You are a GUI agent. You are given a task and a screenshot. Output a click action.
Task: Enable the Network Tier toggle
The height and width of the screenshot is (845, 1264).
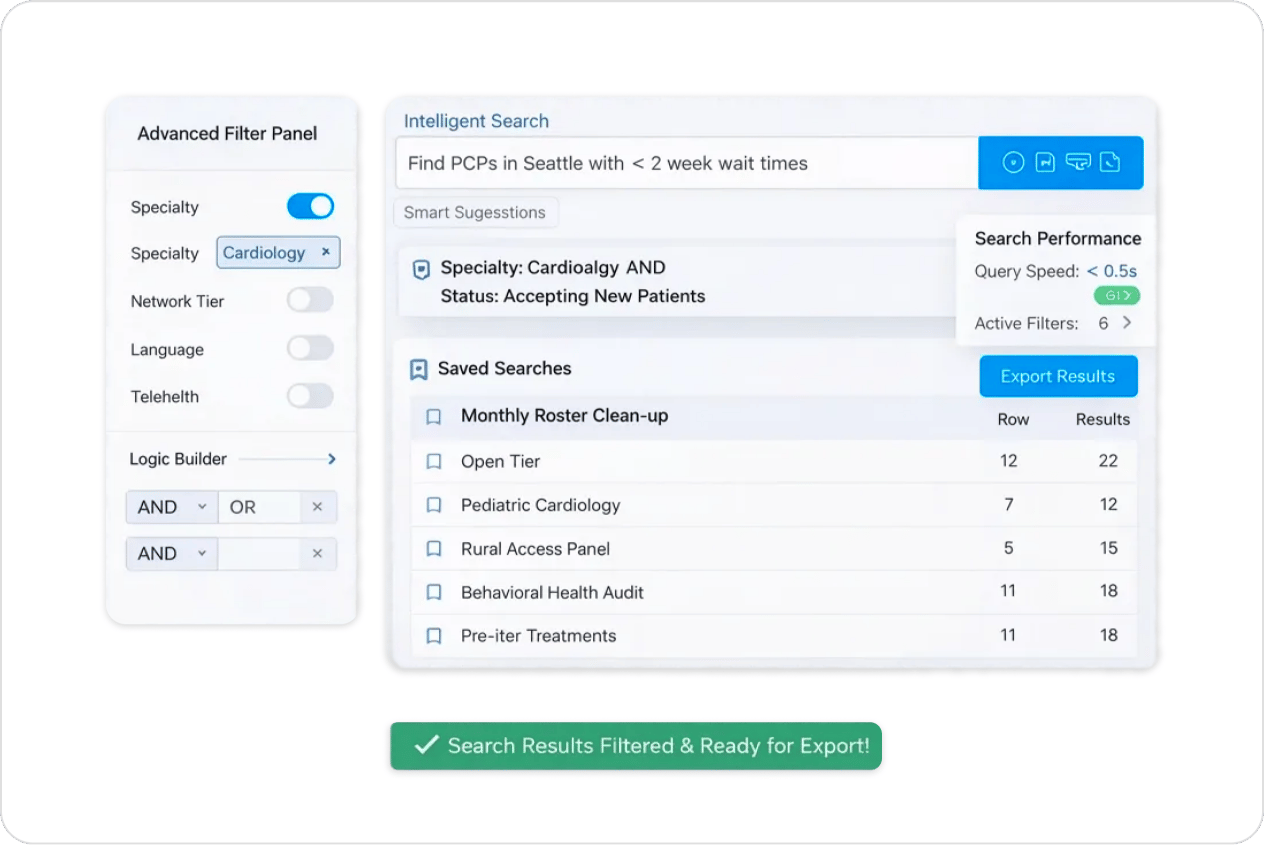[x=310, y=300]
